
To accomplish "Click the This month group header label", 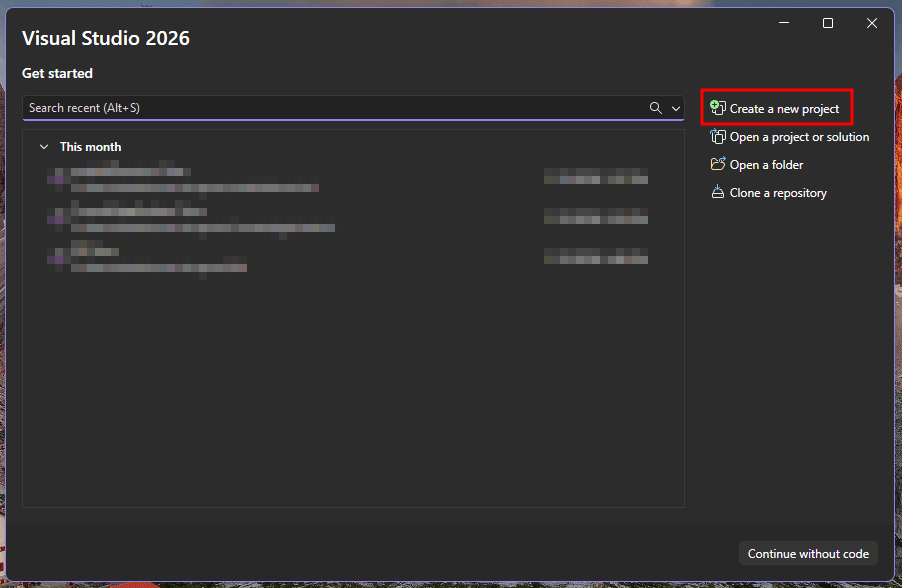I will tap(90, 147).
